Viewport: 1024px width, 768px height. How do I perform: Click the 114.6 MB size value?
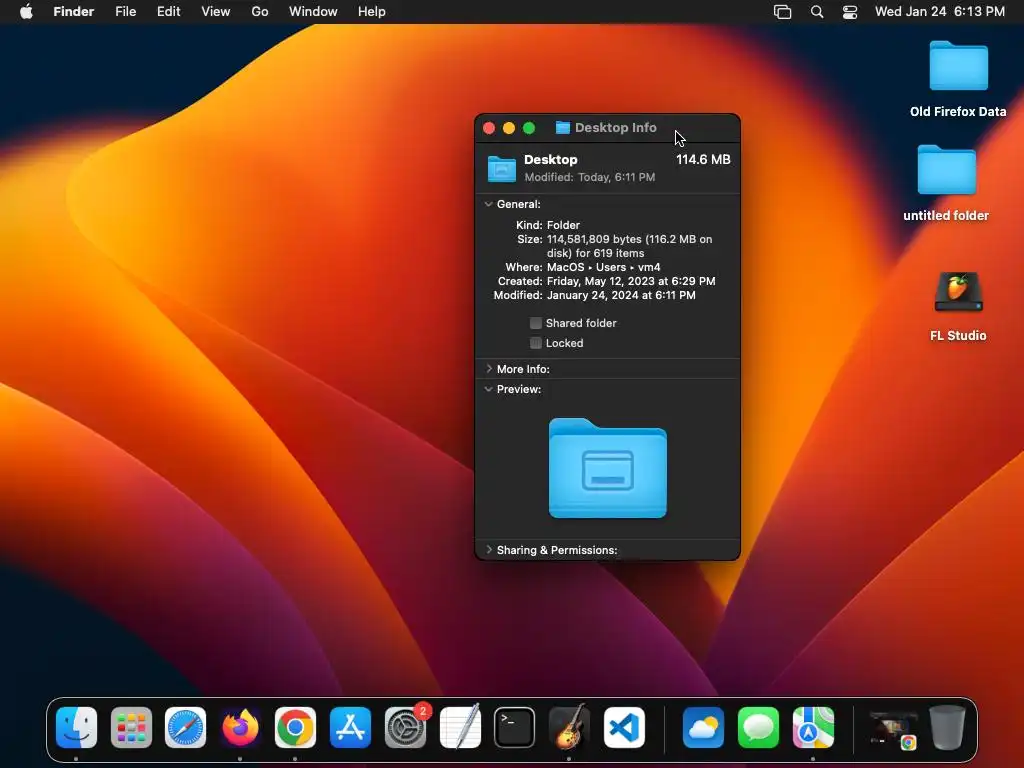[703, 159]
